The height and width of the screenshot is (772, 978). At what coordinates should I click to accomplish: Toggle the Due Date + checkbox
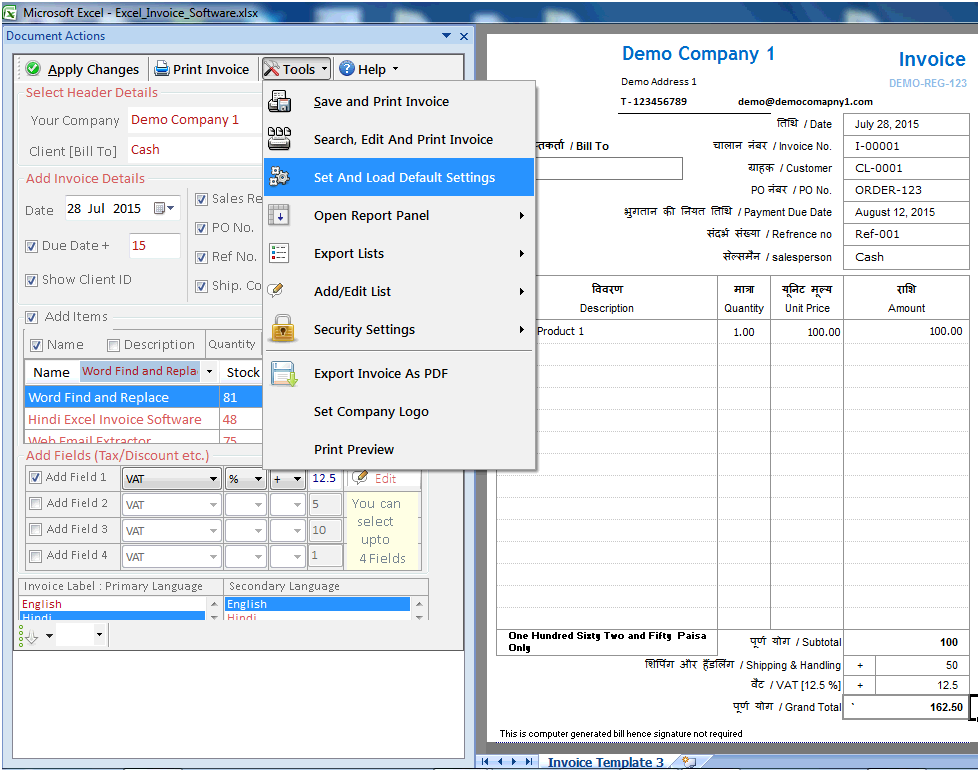click(x=32, y=246)
